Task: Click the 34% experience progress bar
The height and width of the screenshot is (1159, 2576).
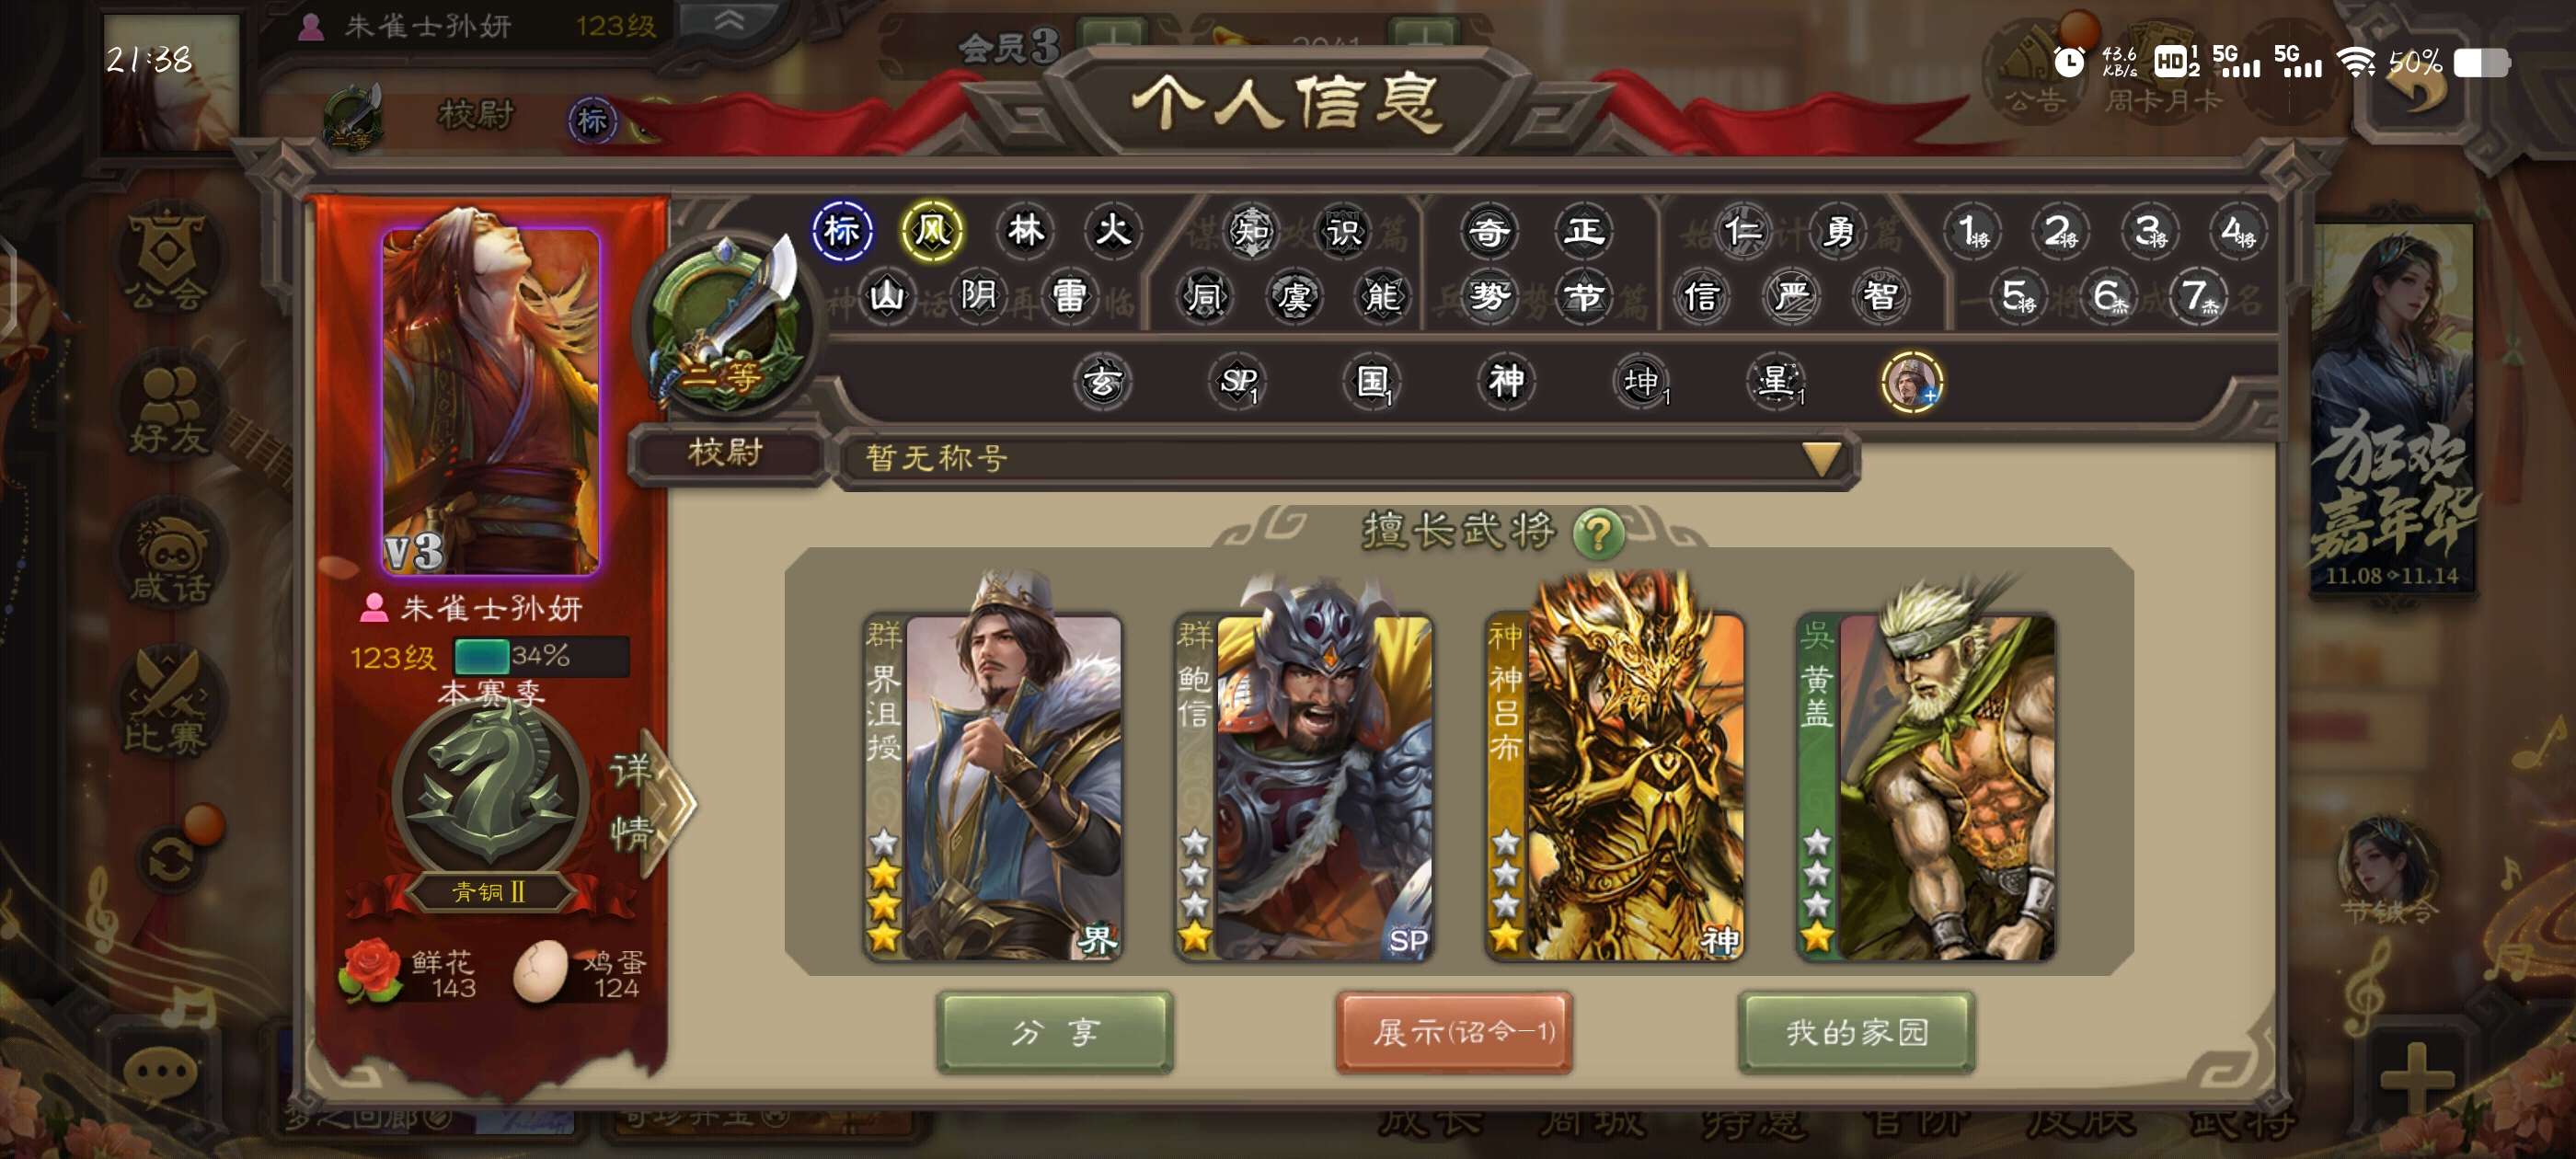Action: (541, 657)
